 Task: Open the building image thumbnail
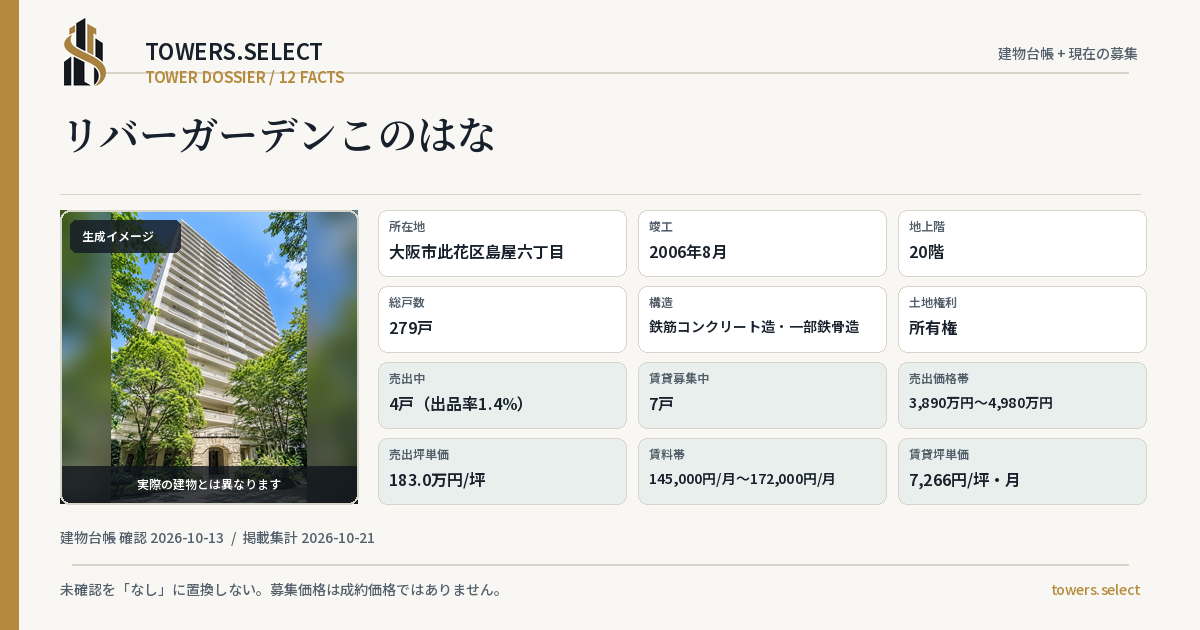pyautogui.click(x=209, y=357)
